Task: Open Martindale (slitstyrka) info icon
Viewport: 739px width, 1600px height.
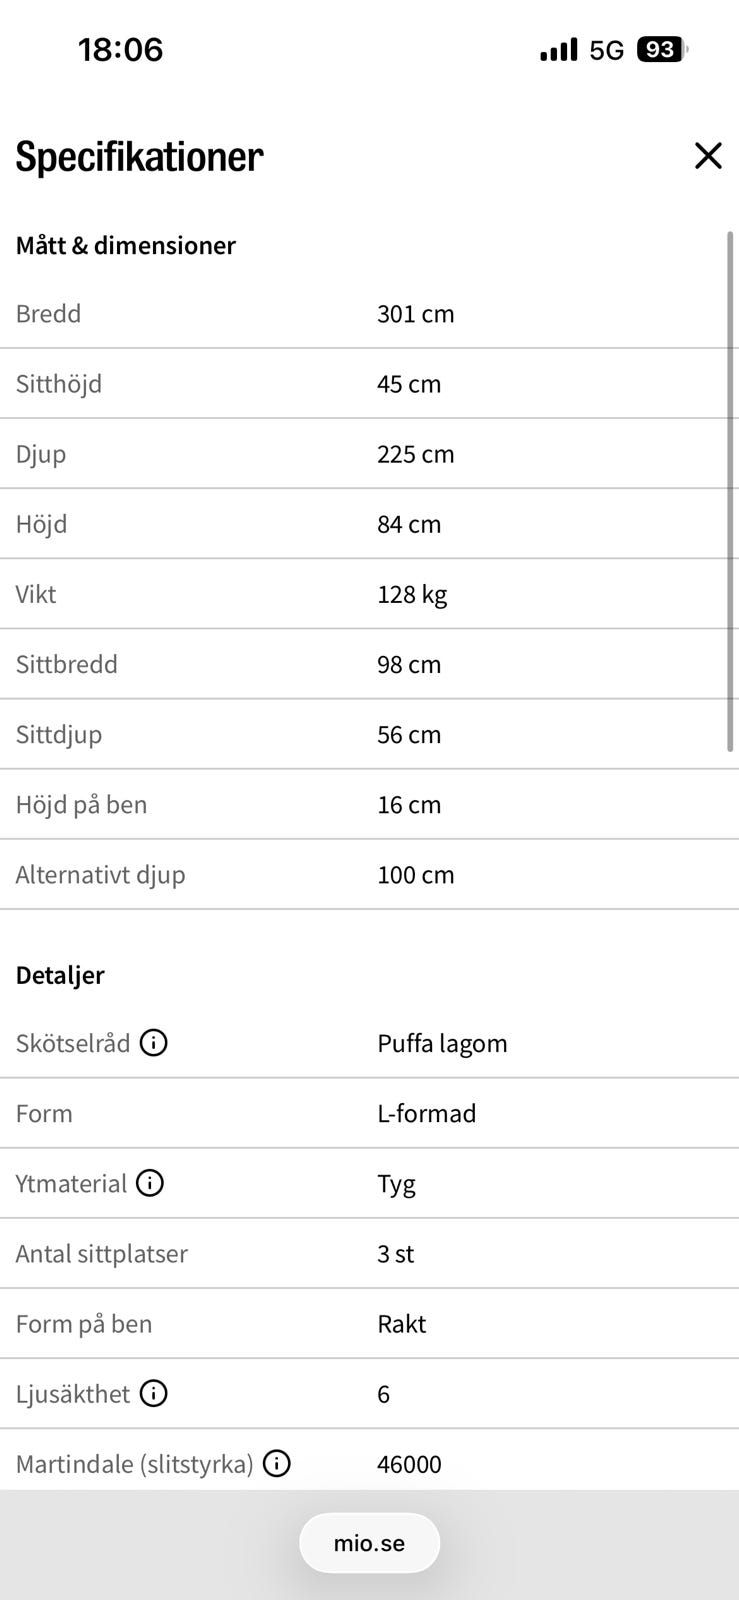Action: point(276,1464)
